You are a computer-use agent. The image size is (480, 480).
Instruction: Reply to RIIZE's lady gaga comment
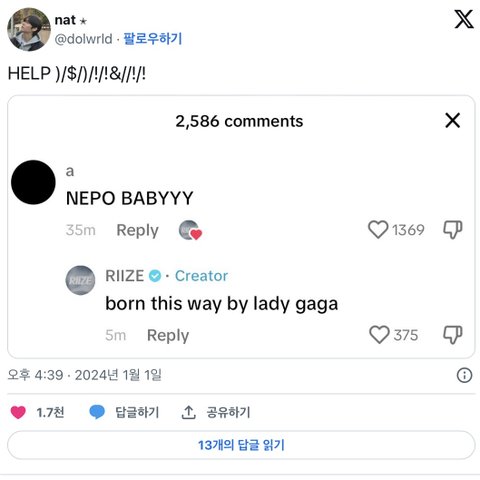pos(168,335)
